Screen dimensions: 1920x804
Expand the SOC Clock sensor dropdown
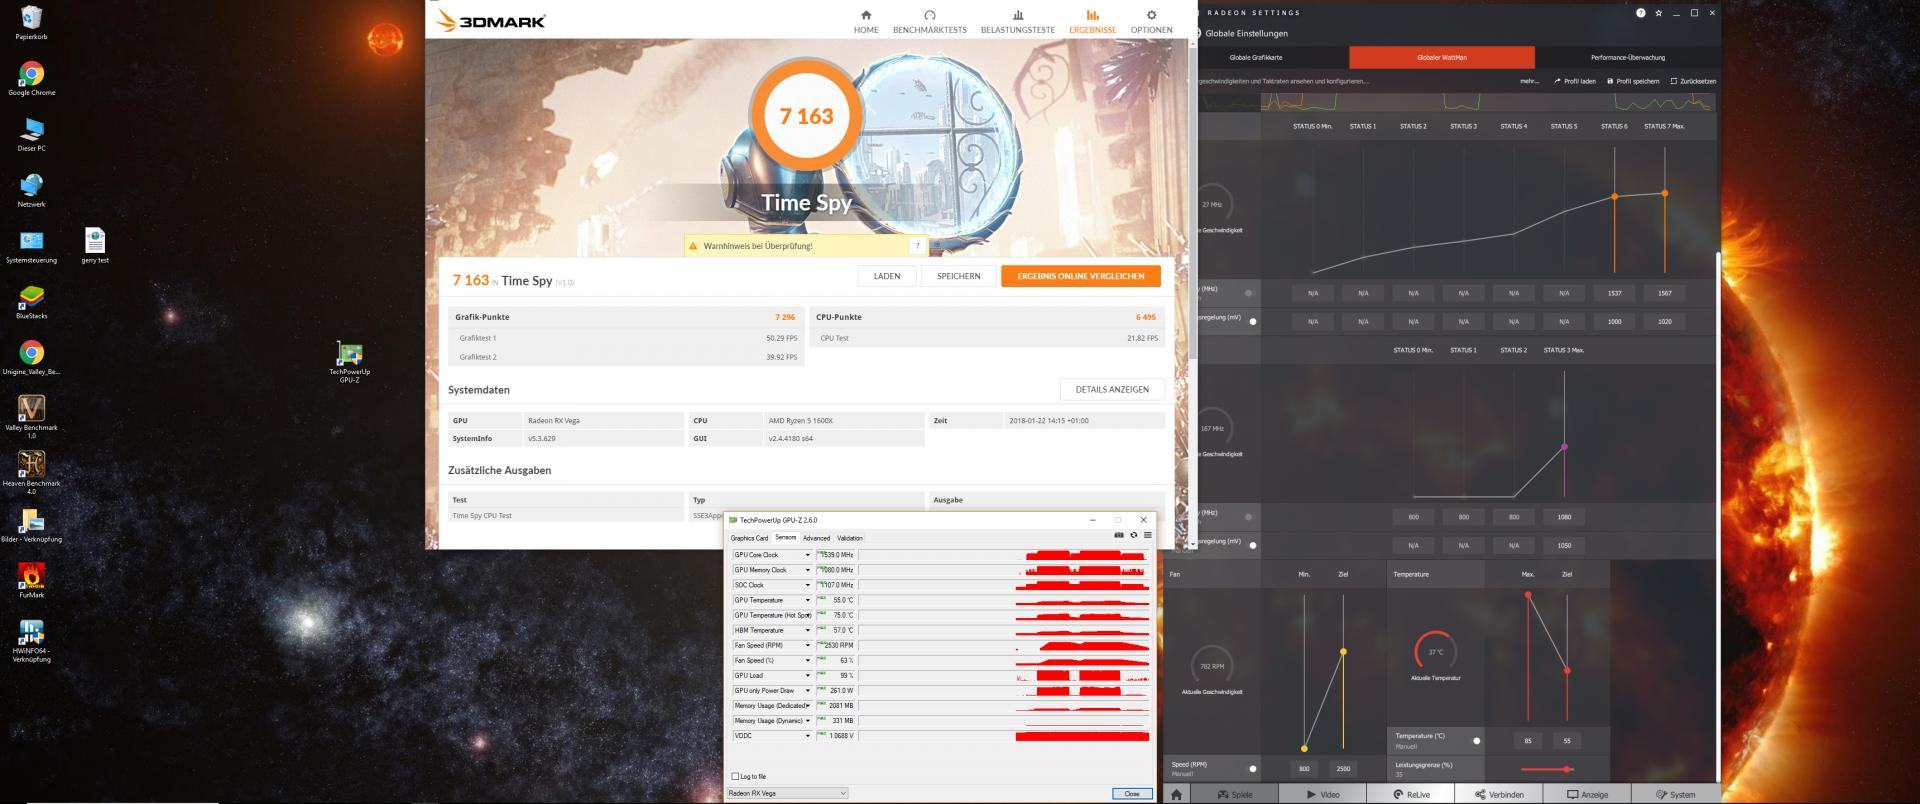pyautogui.click(x=807, y=585)
